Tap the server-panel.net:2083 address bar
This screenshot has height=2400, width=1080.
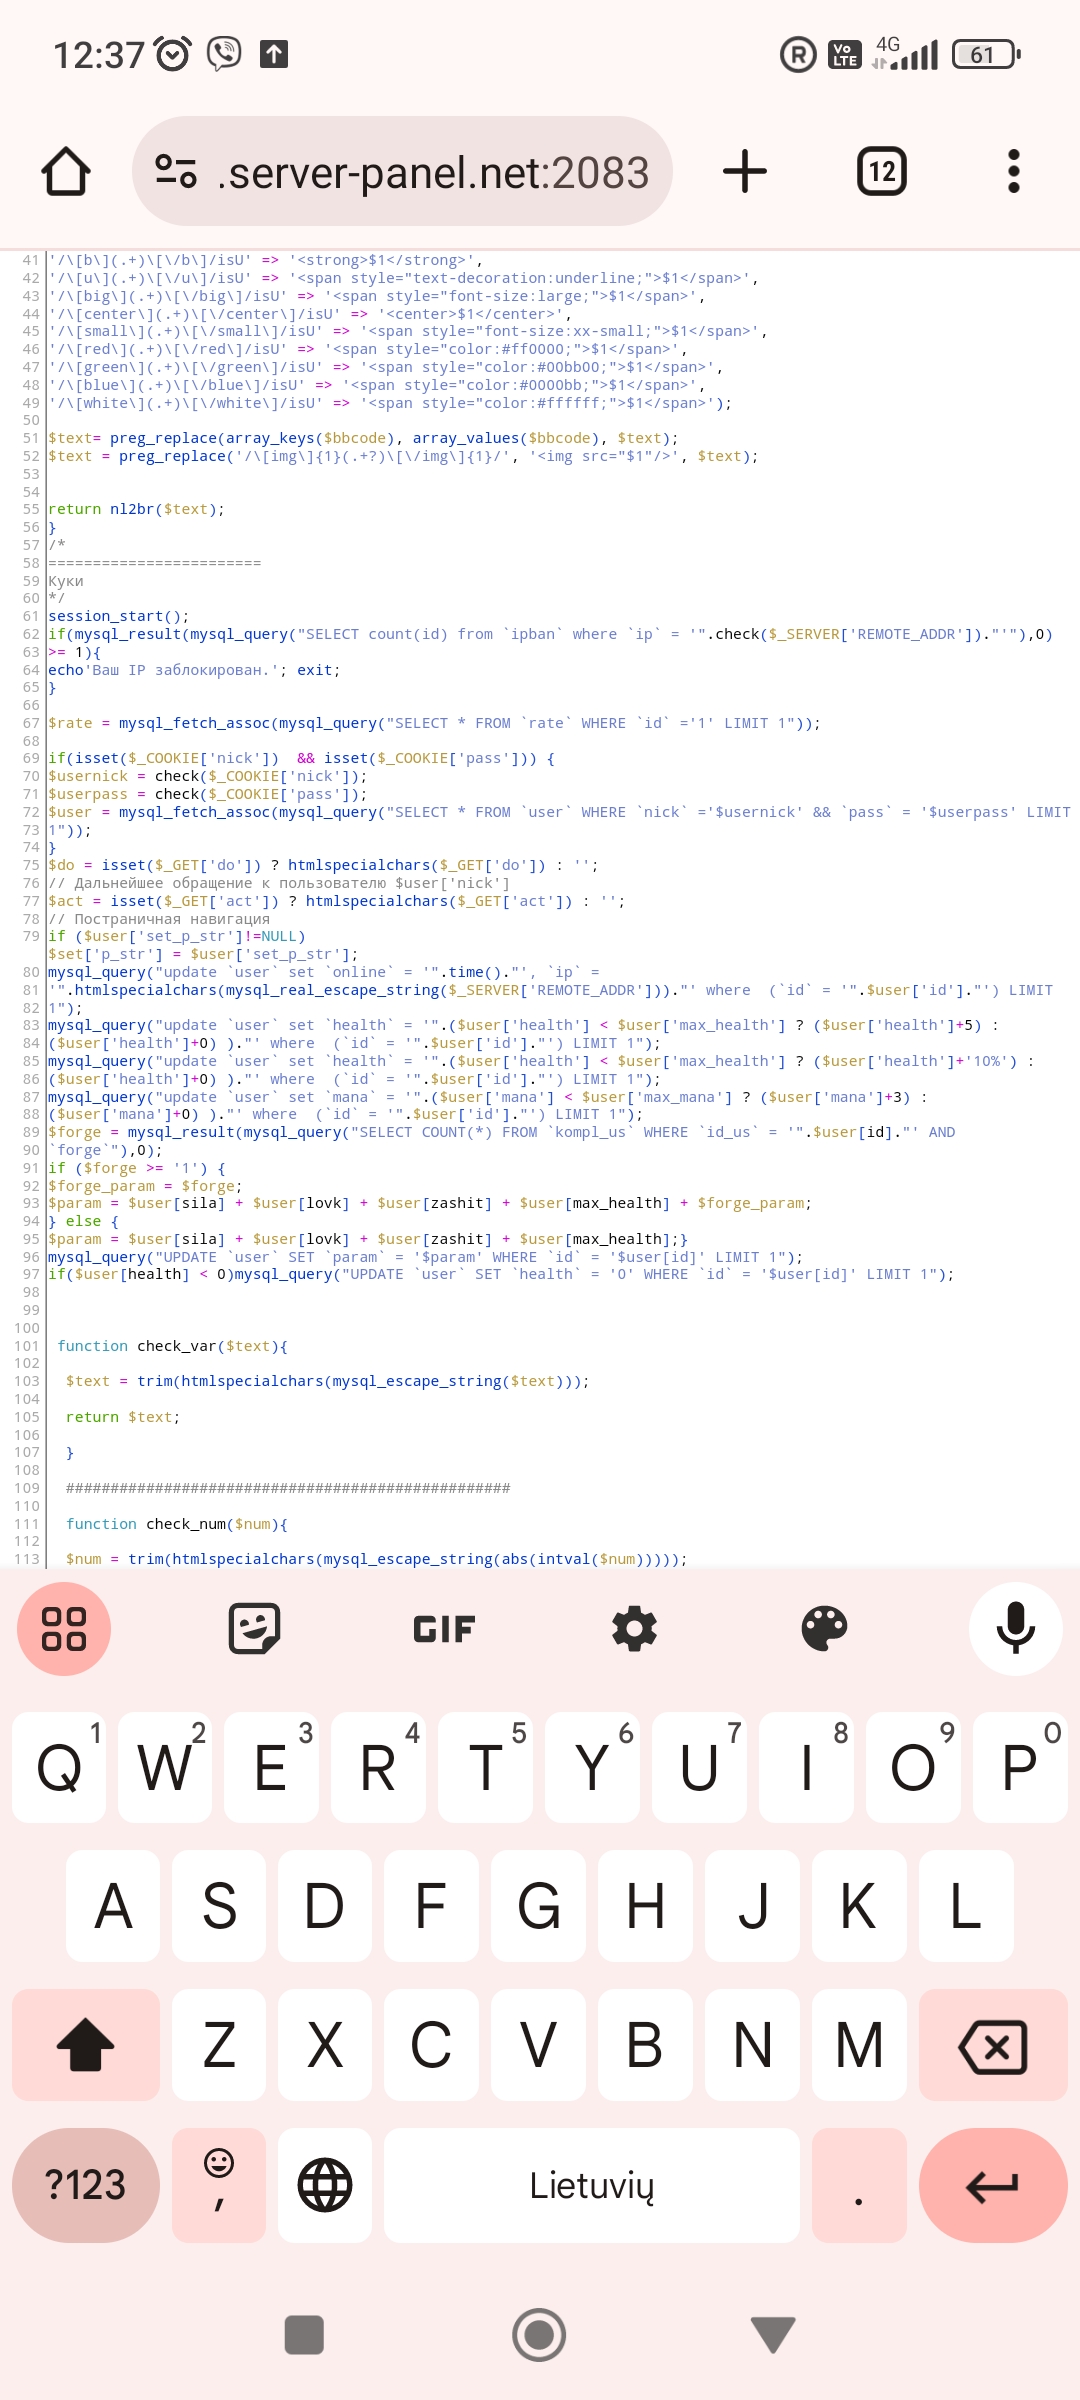(434, 172)
